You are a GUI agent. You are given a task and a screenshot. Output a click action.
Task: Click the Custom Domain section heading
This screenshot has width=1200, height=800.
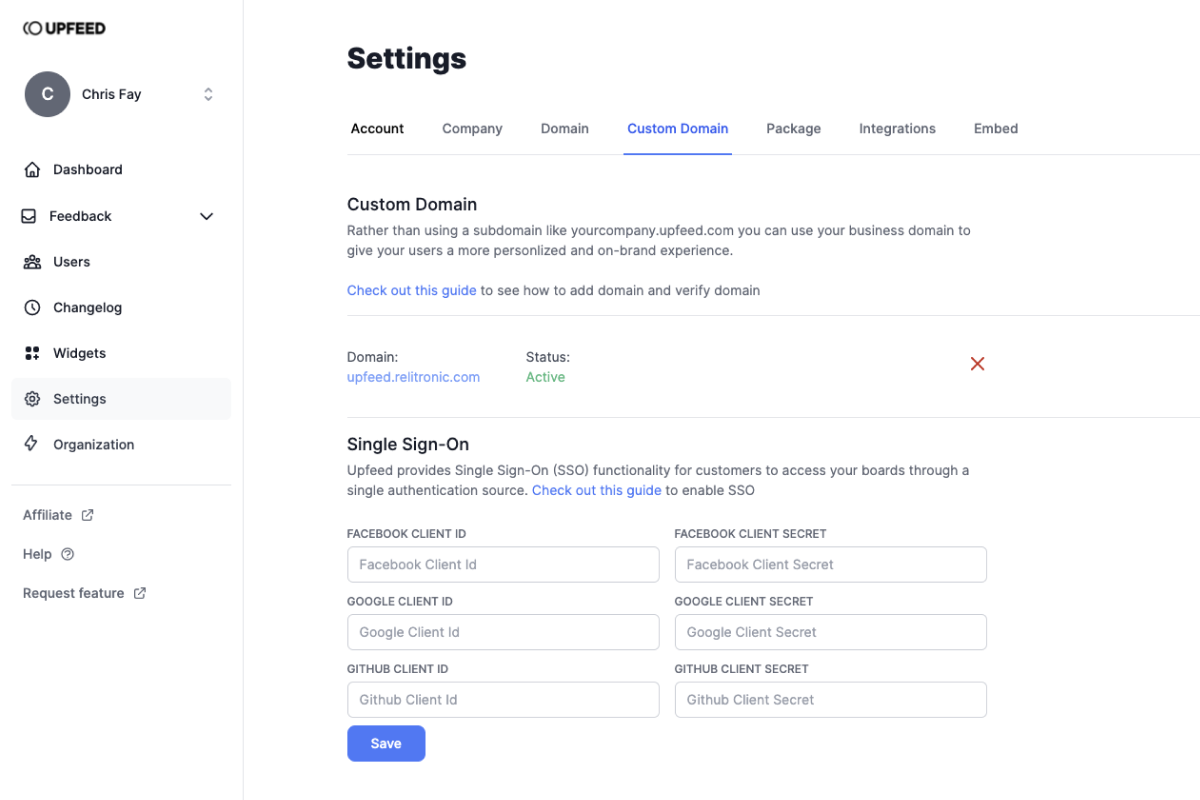point(412,204)
